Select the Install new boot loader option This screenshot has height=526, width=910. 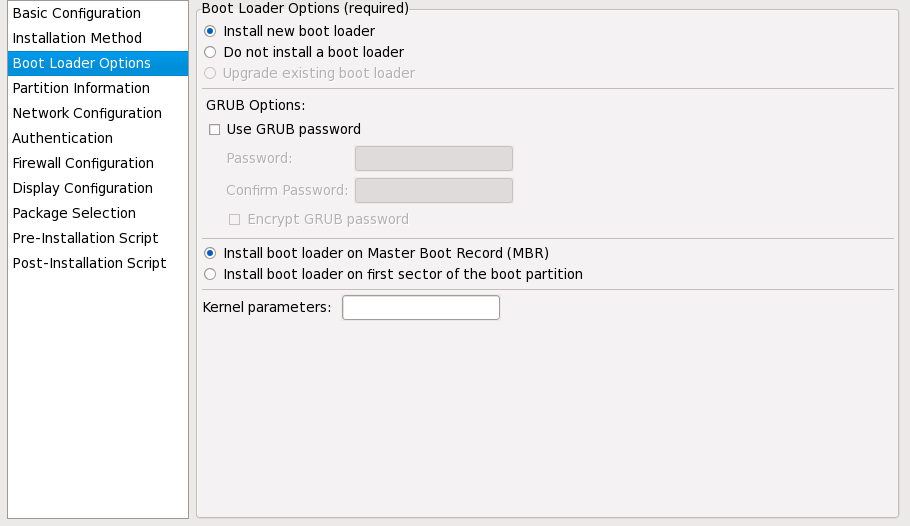[210, 31]
